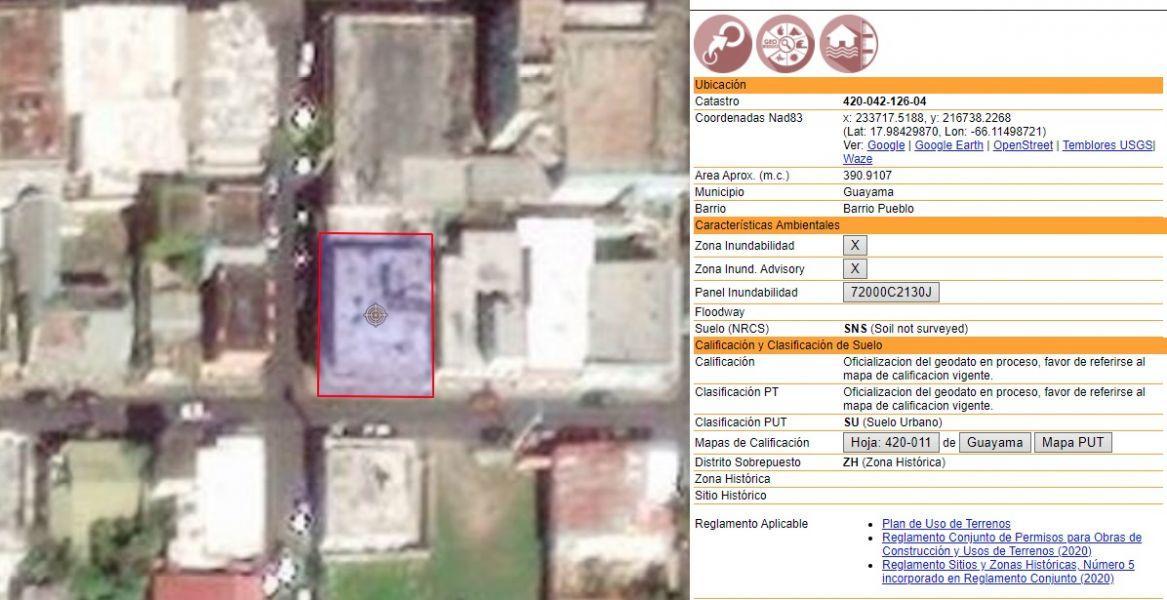Click the Floodway row label

click(719, 312)
